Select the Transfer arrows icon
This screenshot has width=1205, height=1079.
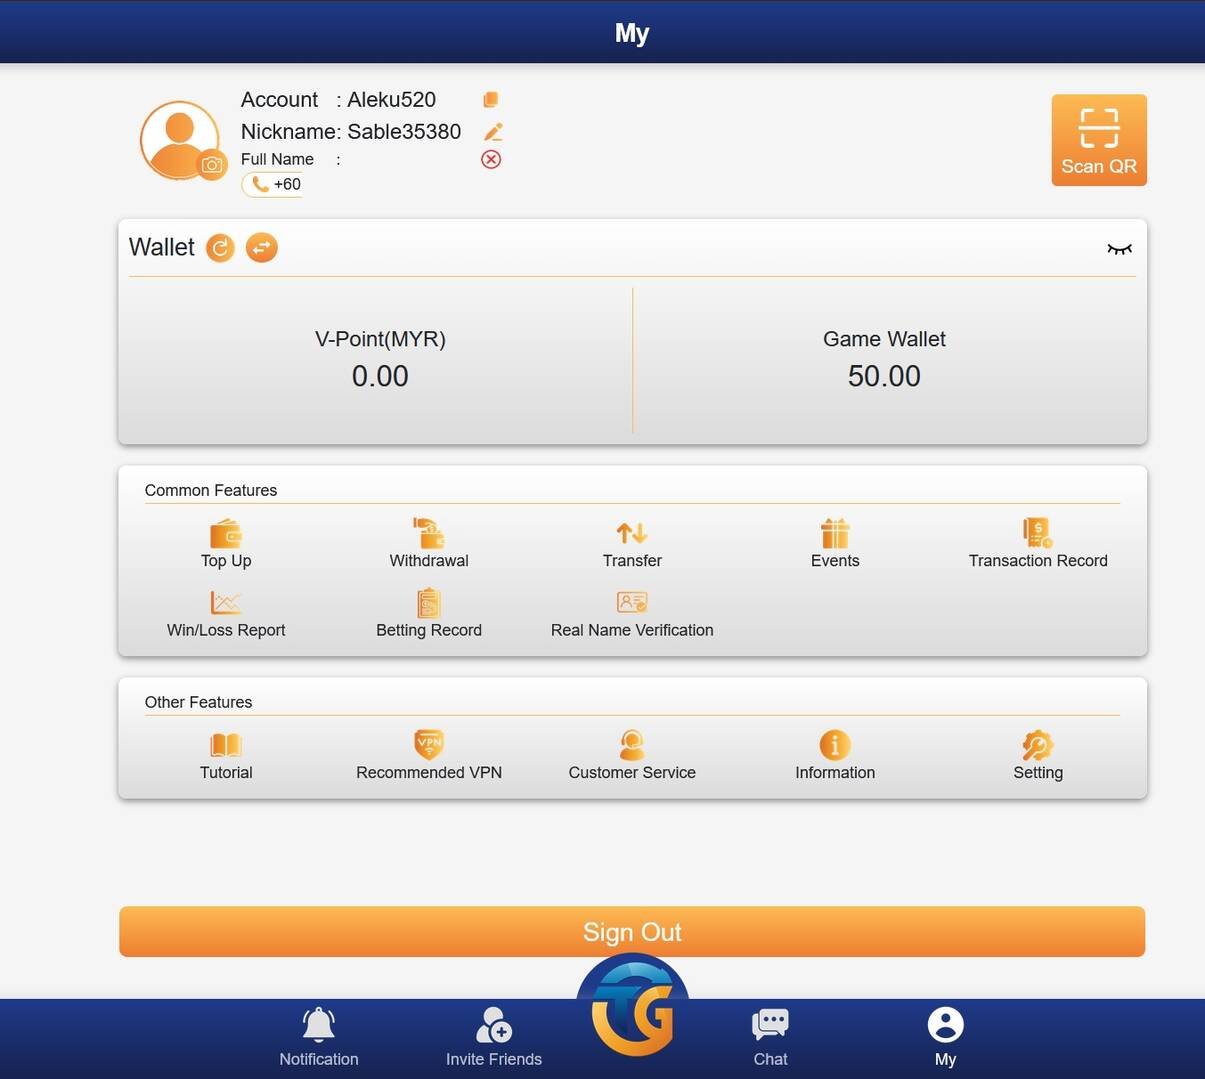(x=632, y=533)
